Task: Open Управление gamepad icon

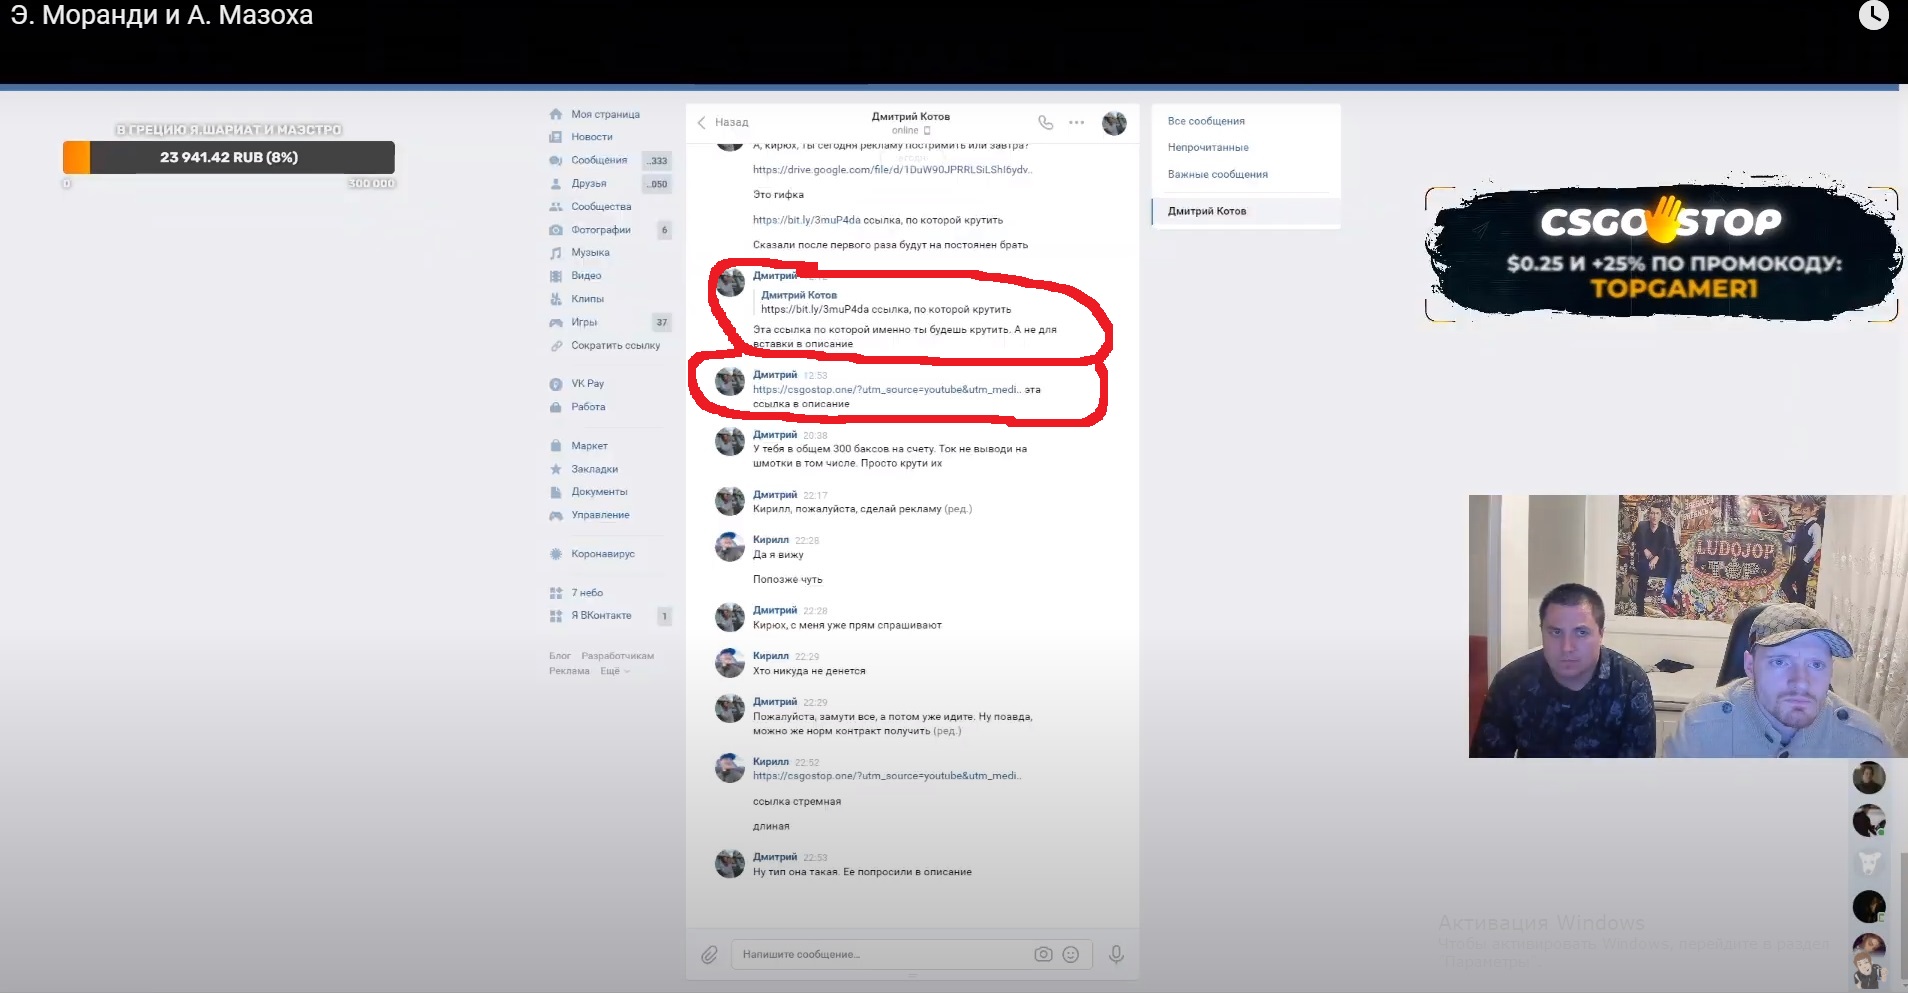Action: 556,515
